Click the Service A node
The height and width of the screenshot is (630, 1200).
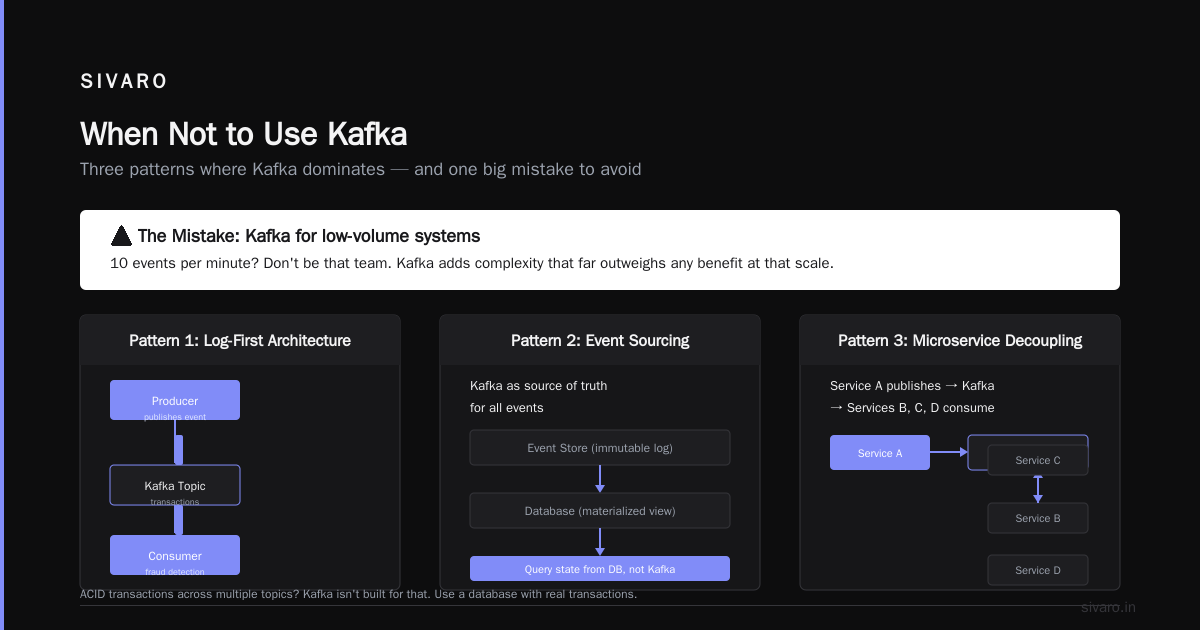(x=880, y=453)
